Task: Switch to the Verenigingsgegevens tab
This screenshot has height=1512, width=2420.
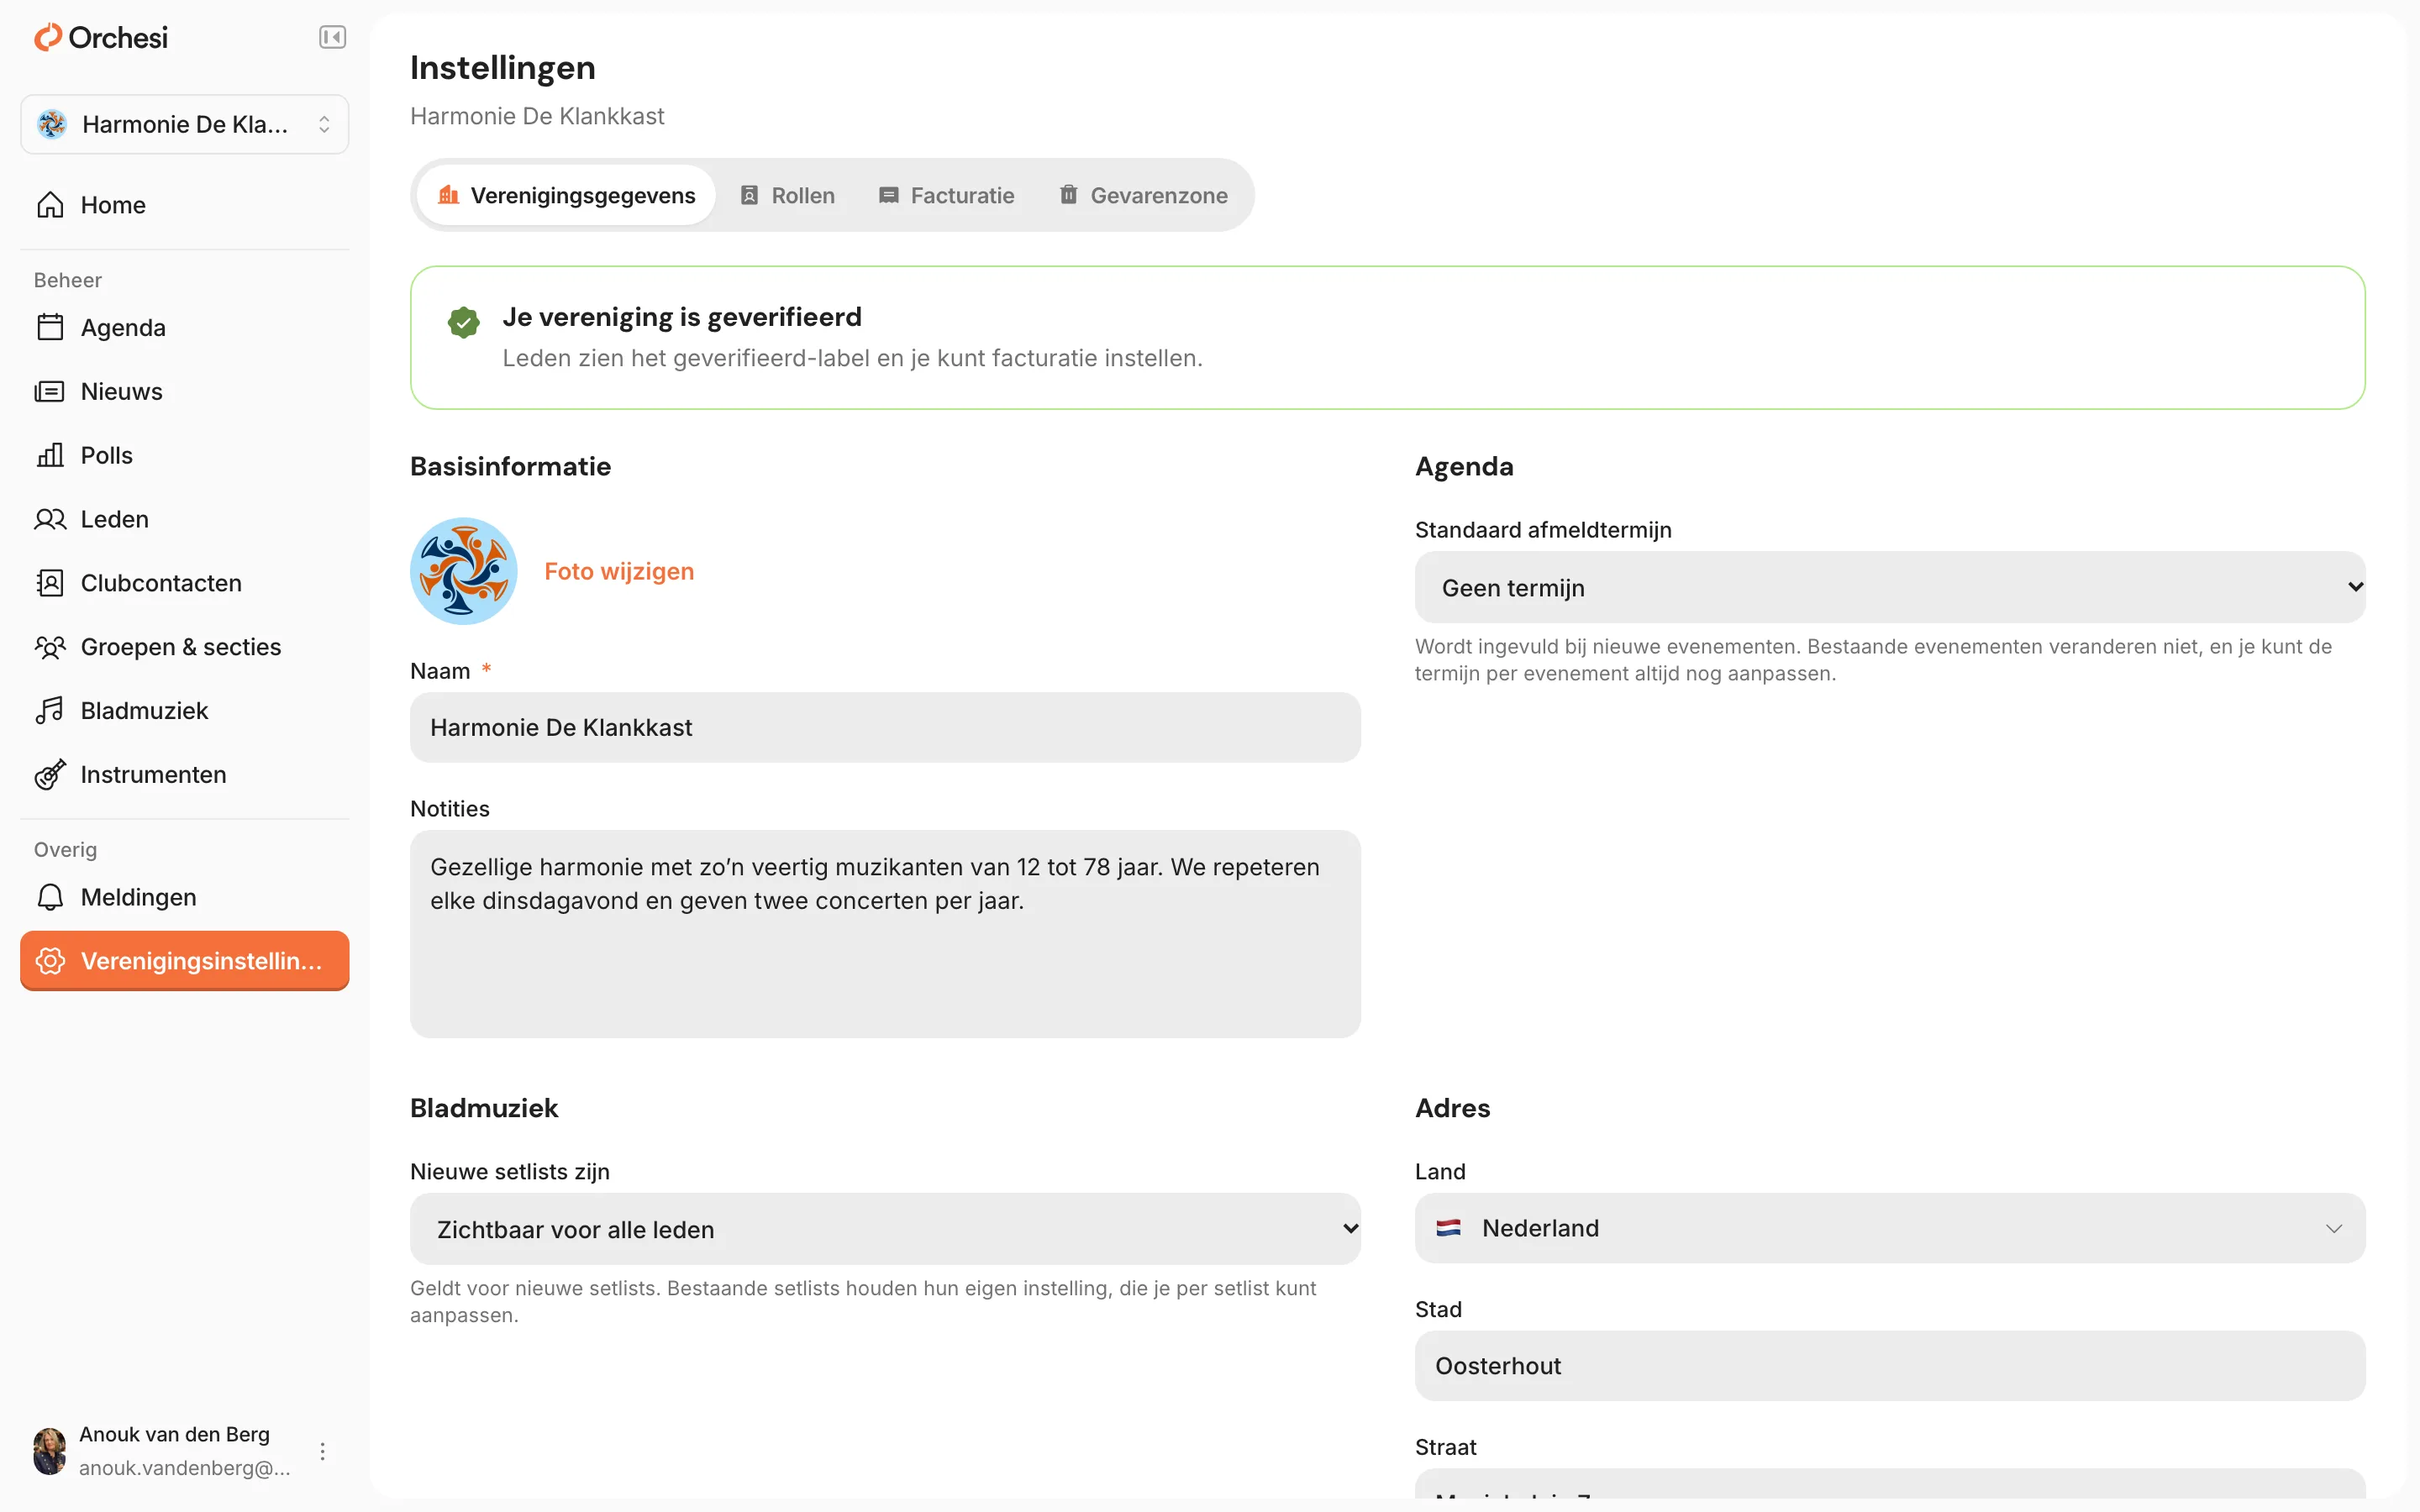Action: coord(567,195)
